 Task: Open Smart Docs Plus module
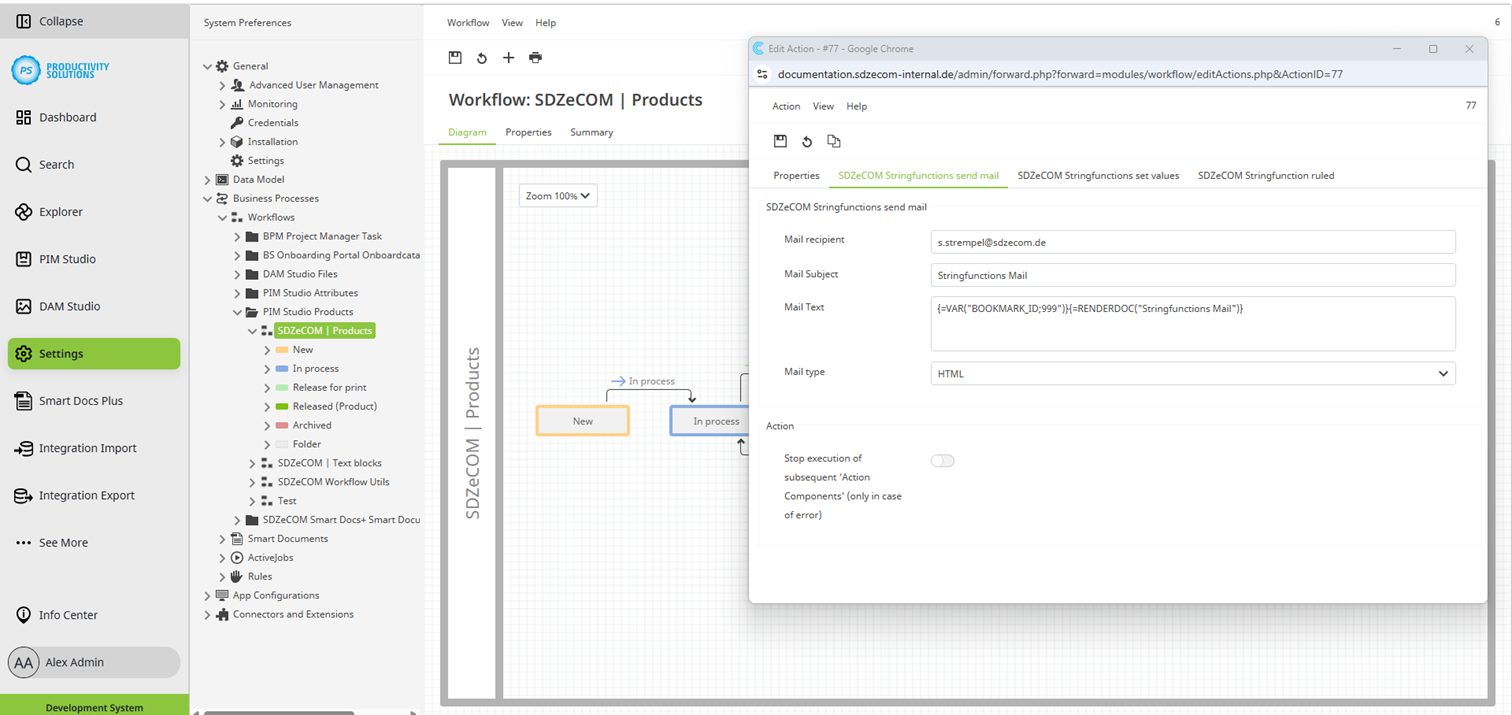pyautogui.click(x=81, y=401)
